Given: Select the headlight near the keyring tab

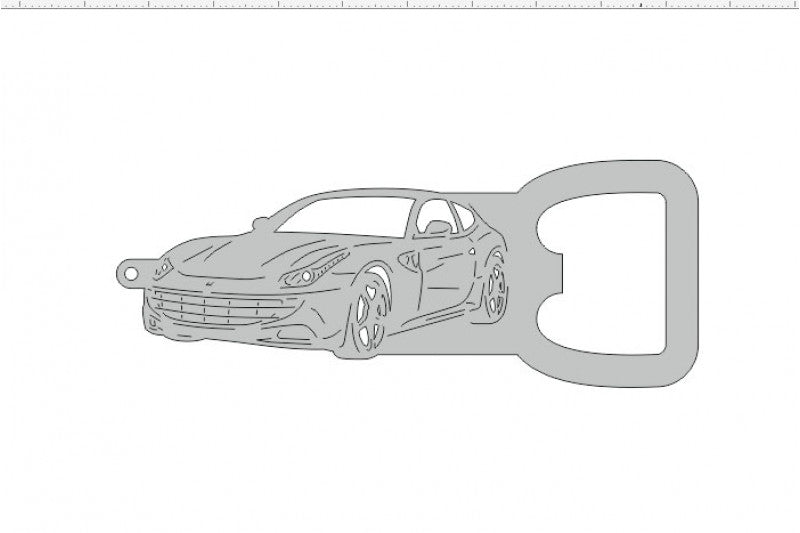Looking at the screenshot, I should (x=166, y=265).
